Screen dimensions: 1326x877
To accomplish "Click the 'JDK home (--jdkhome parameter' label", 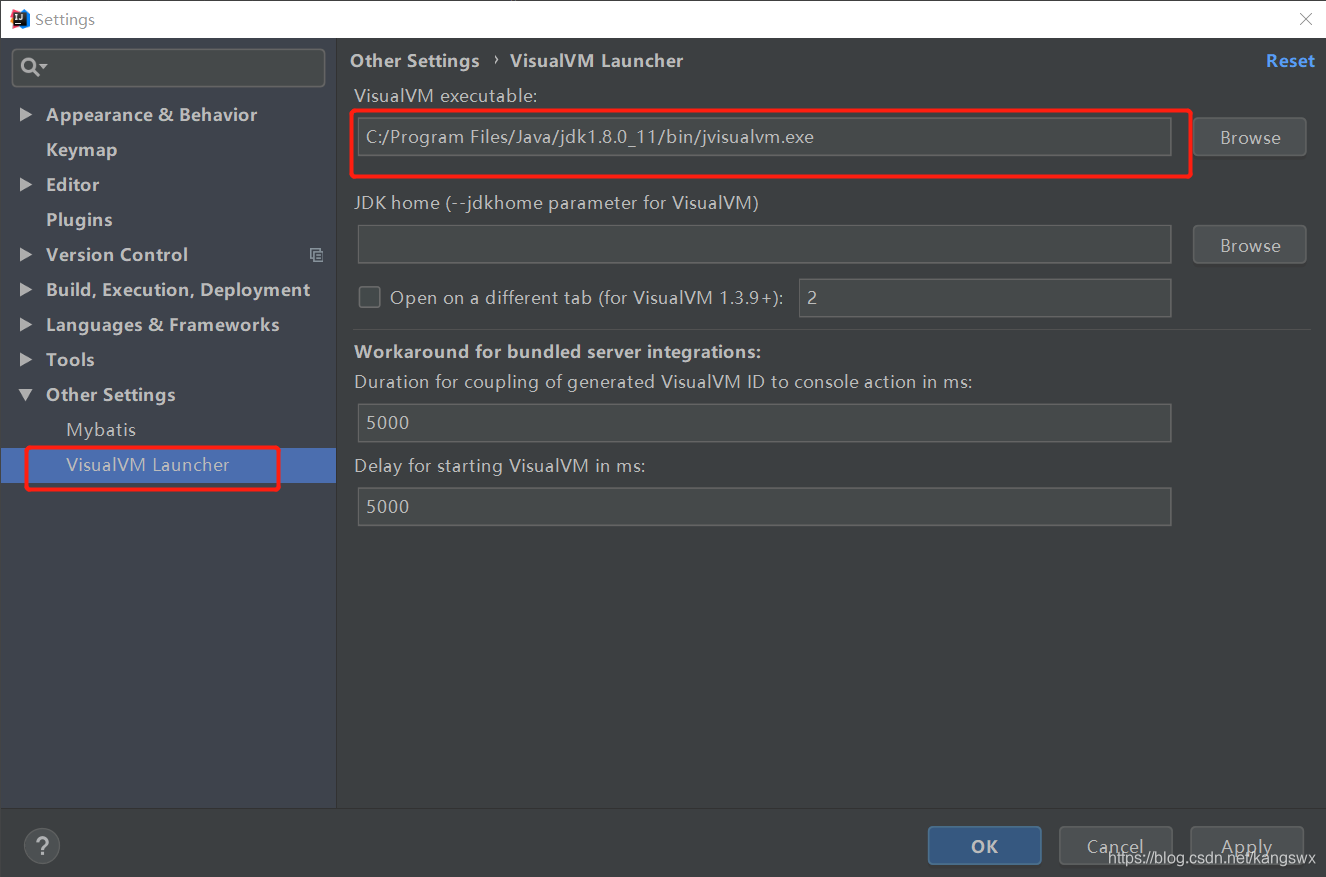I will (557, 203).
